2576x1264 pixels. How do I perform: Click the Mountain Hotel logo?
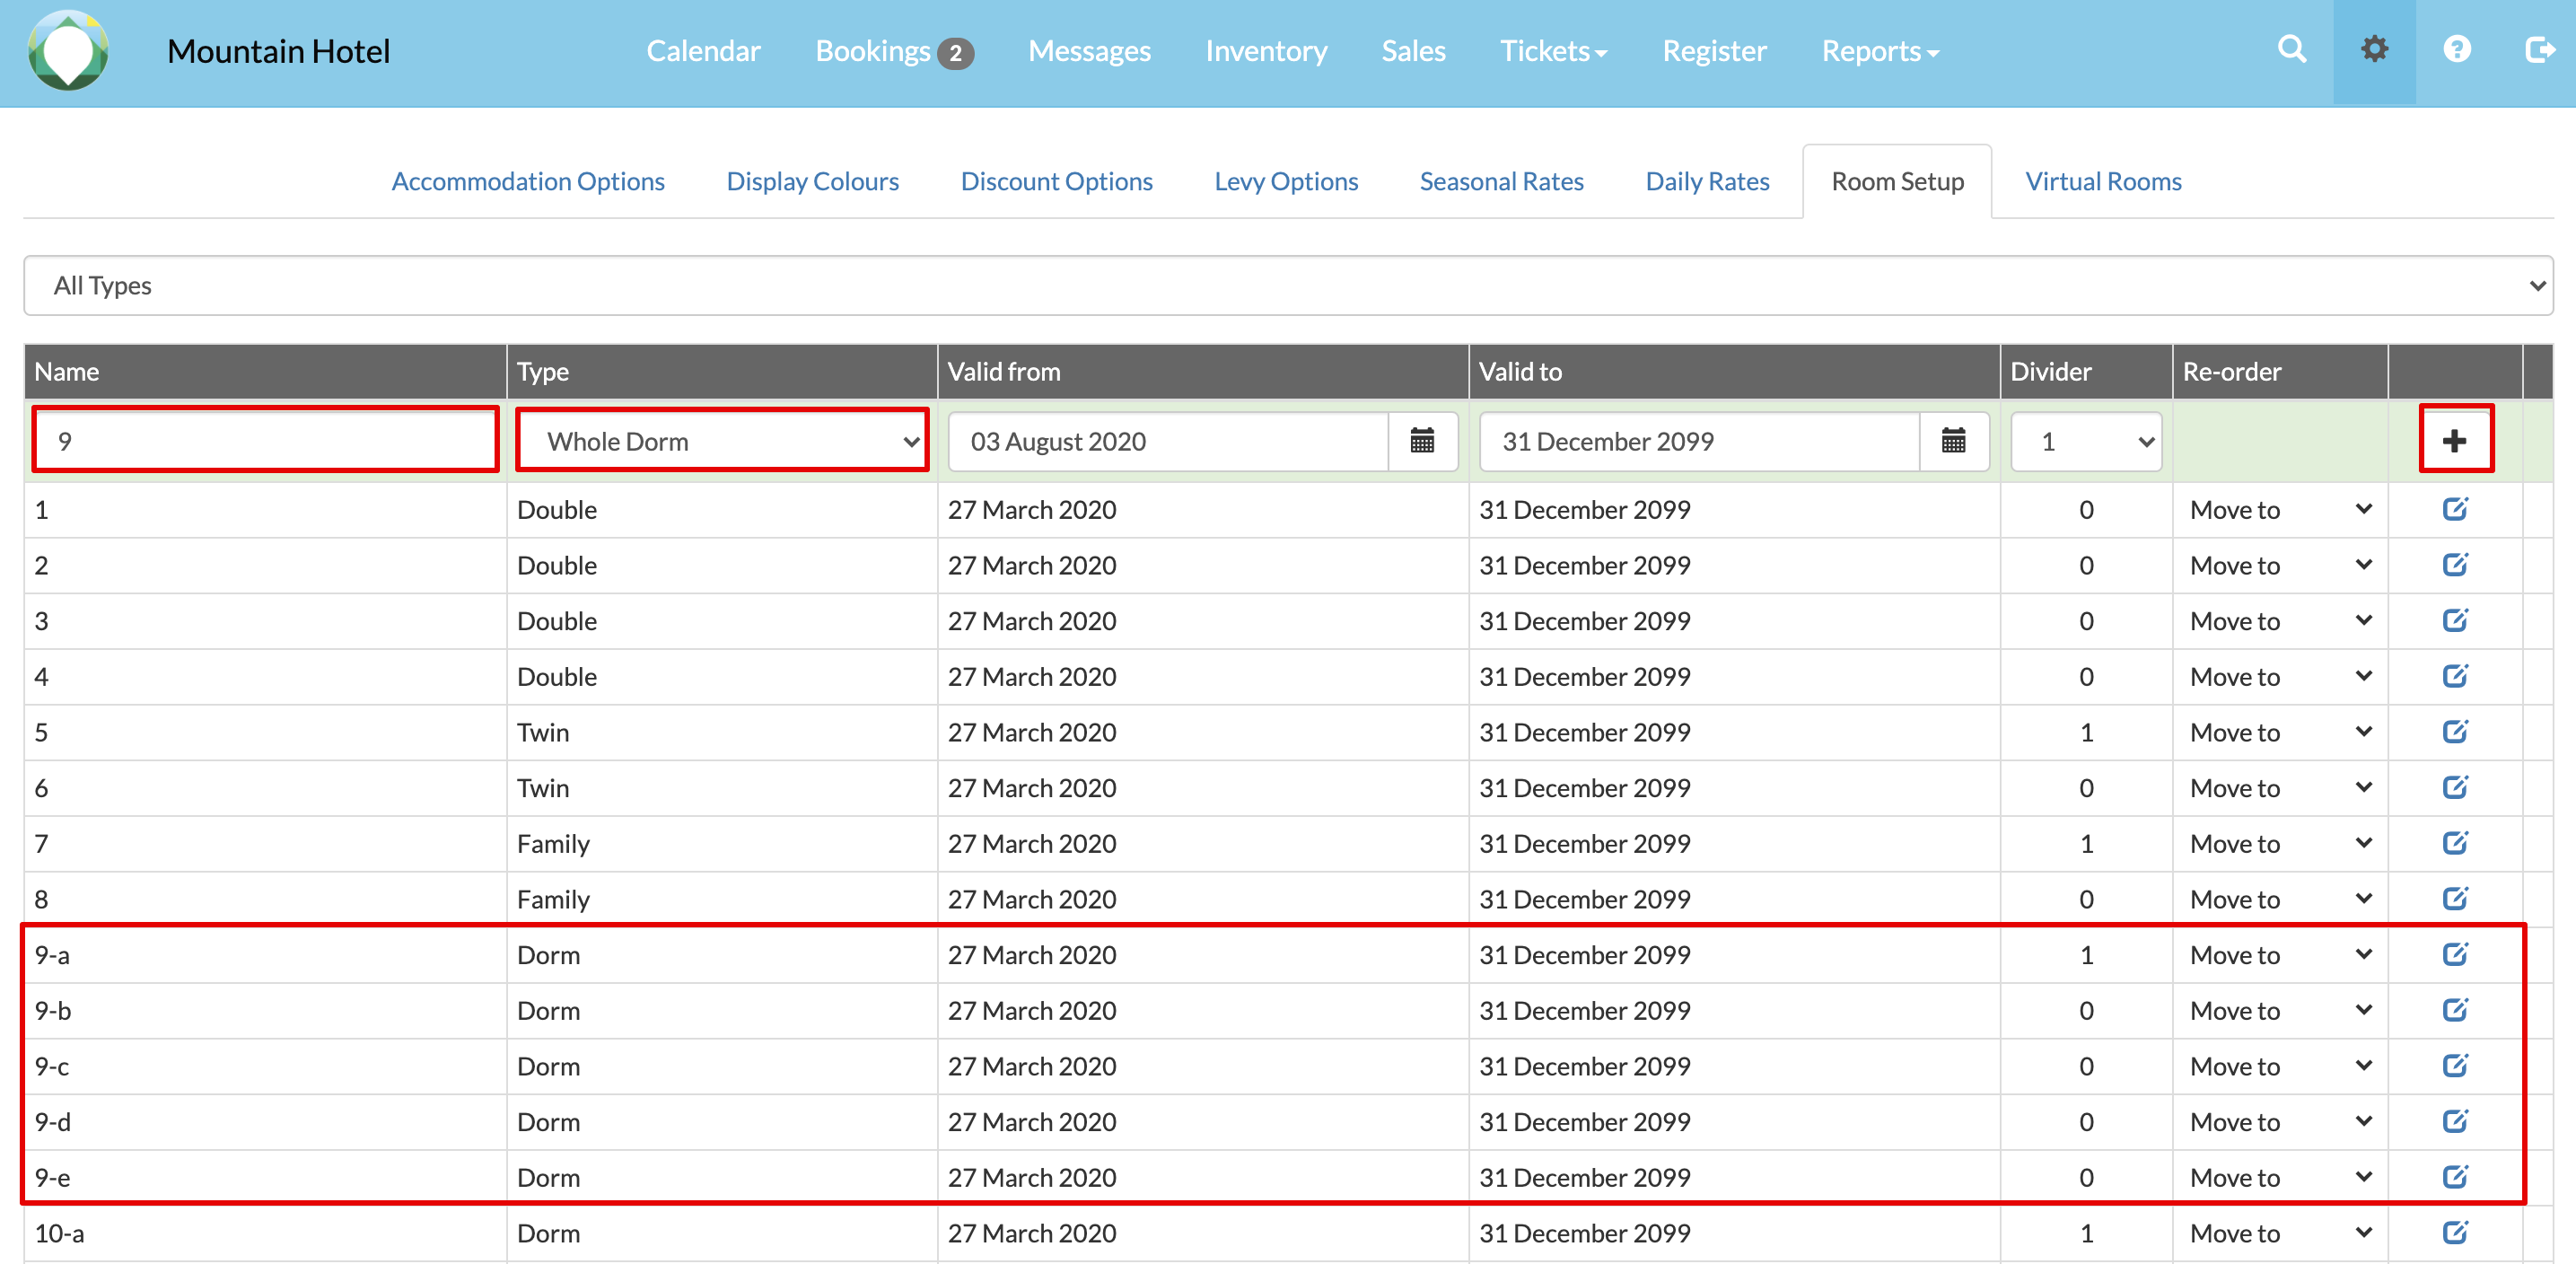click(x=68, y=50)
